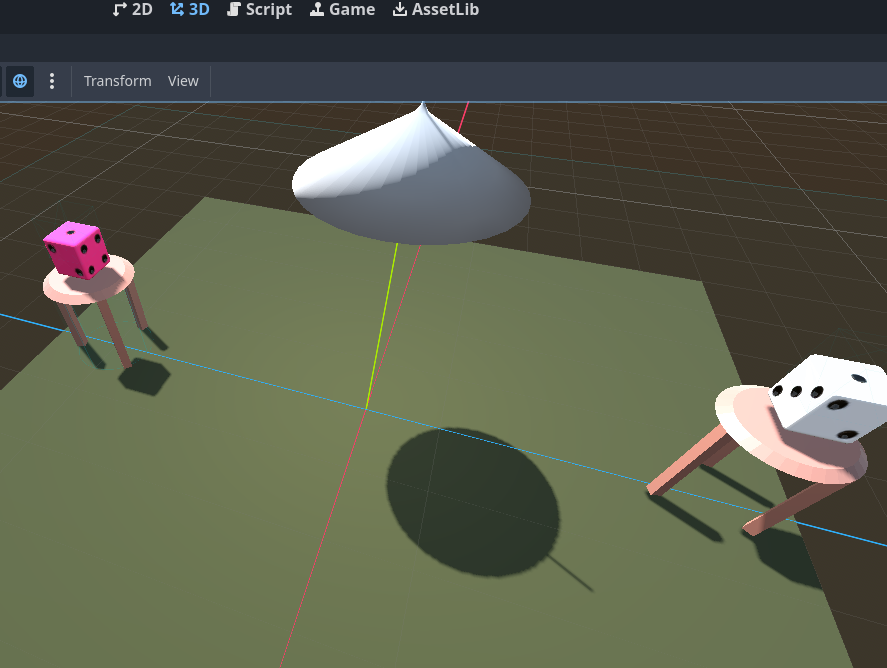Screen dimensions: 887x668
Task: Open the Game workspace
Action: pos(342,10)
